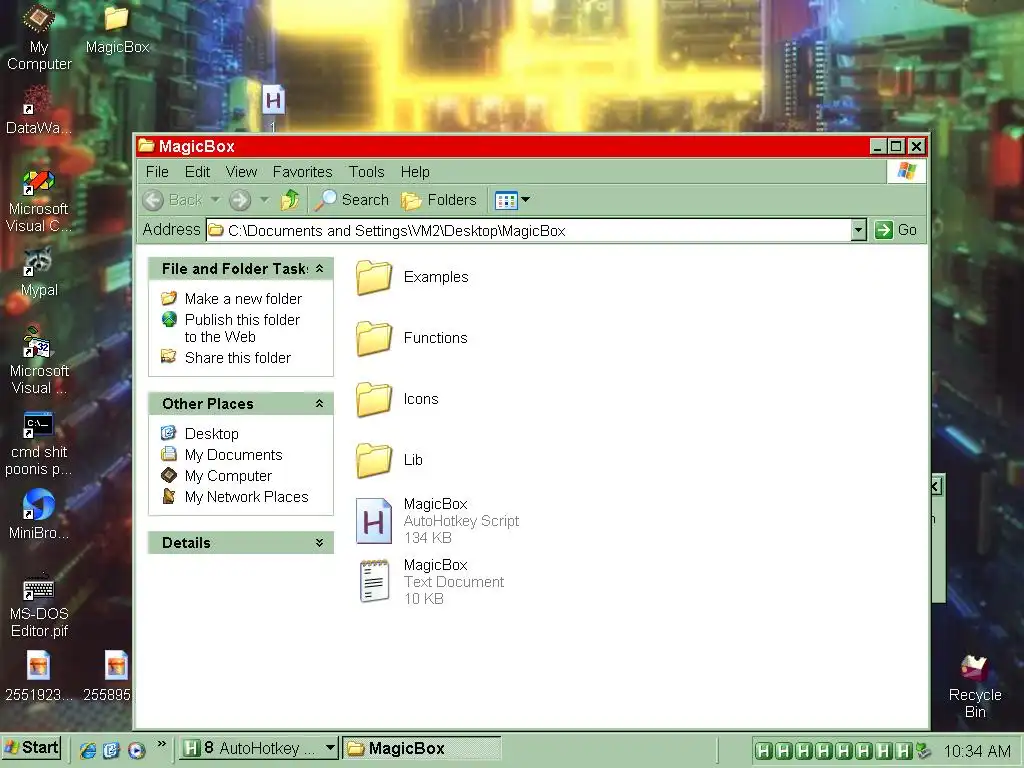Go to My Network Places
Viewport: 1024px width, 768px height.
(x=234, y=496)
